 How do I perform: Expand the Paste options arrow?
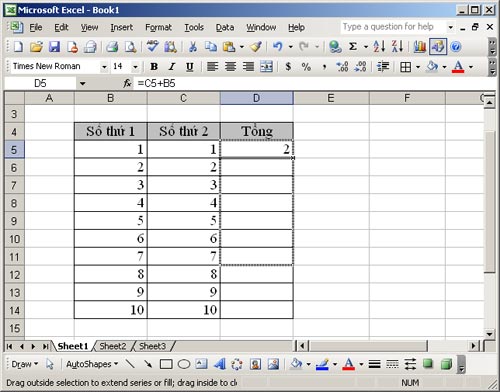point(242,47)
